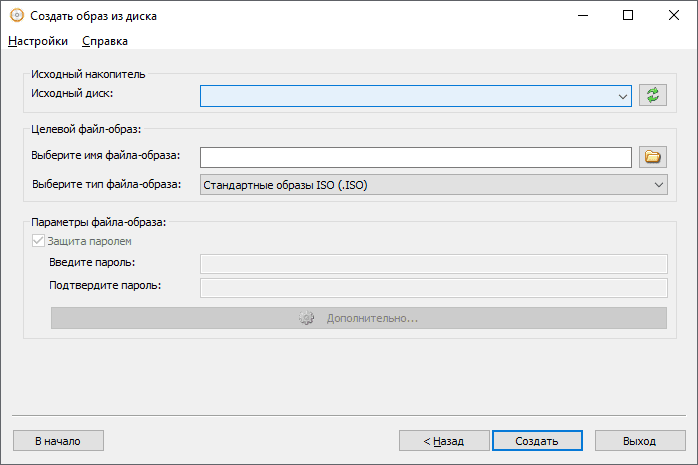698x465 pixels.
Task: Minimize the window
Action: pyautogui.click(x=581, y=16)
